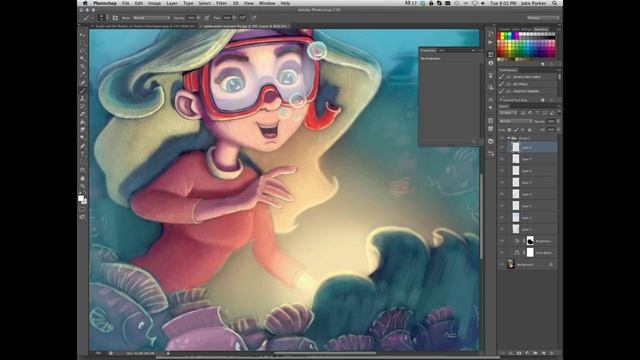Click the Add layer mask icon
The height and width of the screenshot is (360, 640).
click(x=519, y=353)
